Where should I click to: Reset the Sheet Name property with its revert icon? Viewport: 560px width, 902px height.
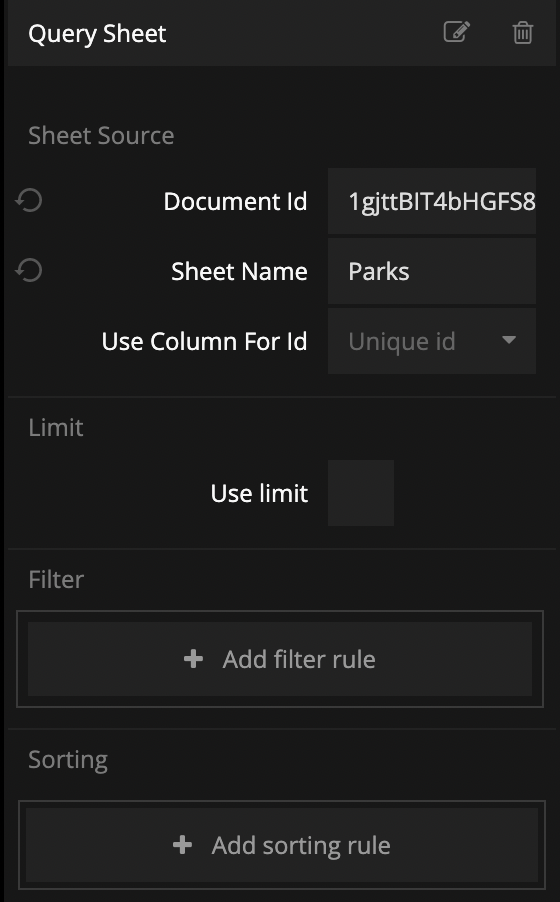tap(29, 270)
